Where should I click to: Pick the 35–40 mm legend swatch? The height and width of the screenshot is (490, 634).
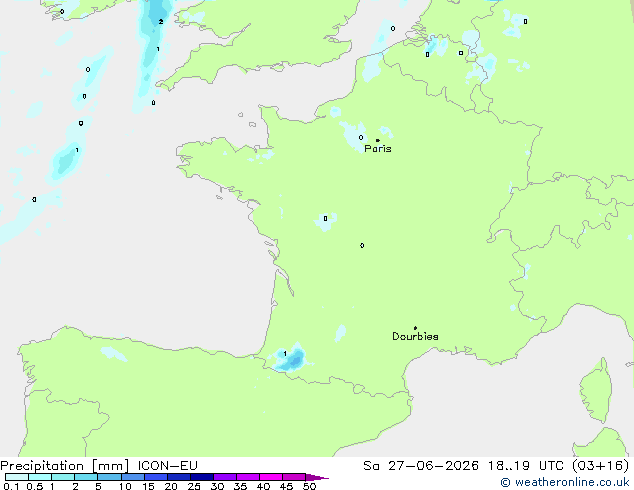(248, 477)
